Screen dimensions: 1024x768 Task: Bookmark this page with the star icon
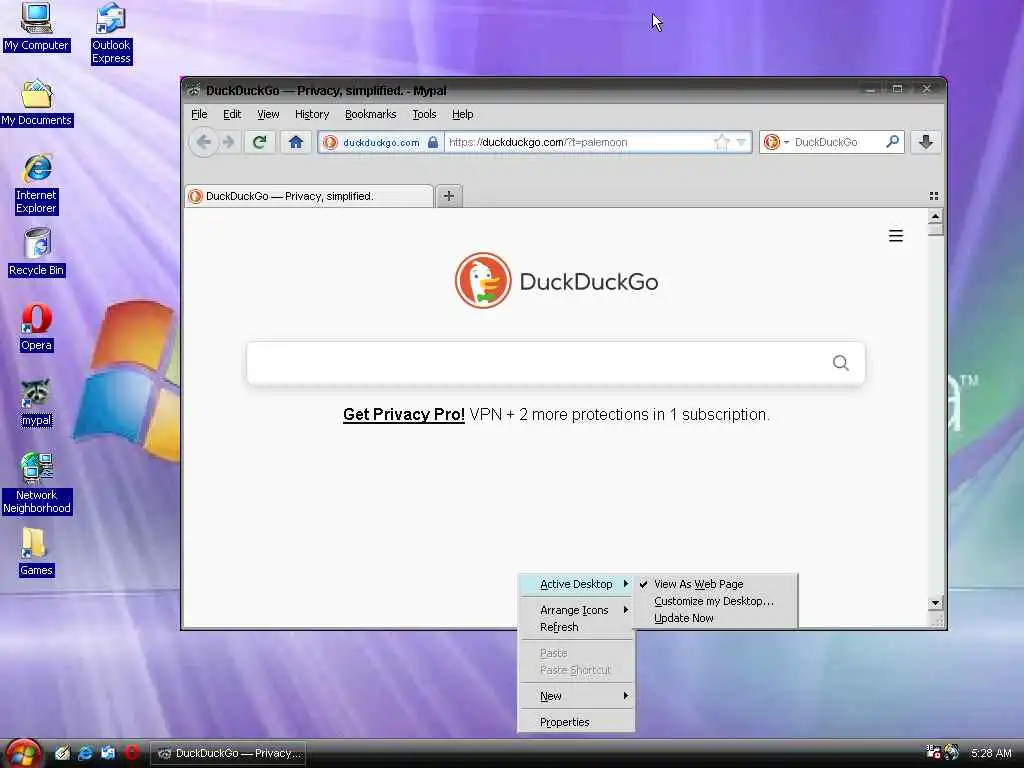click(x=721, y=142)
